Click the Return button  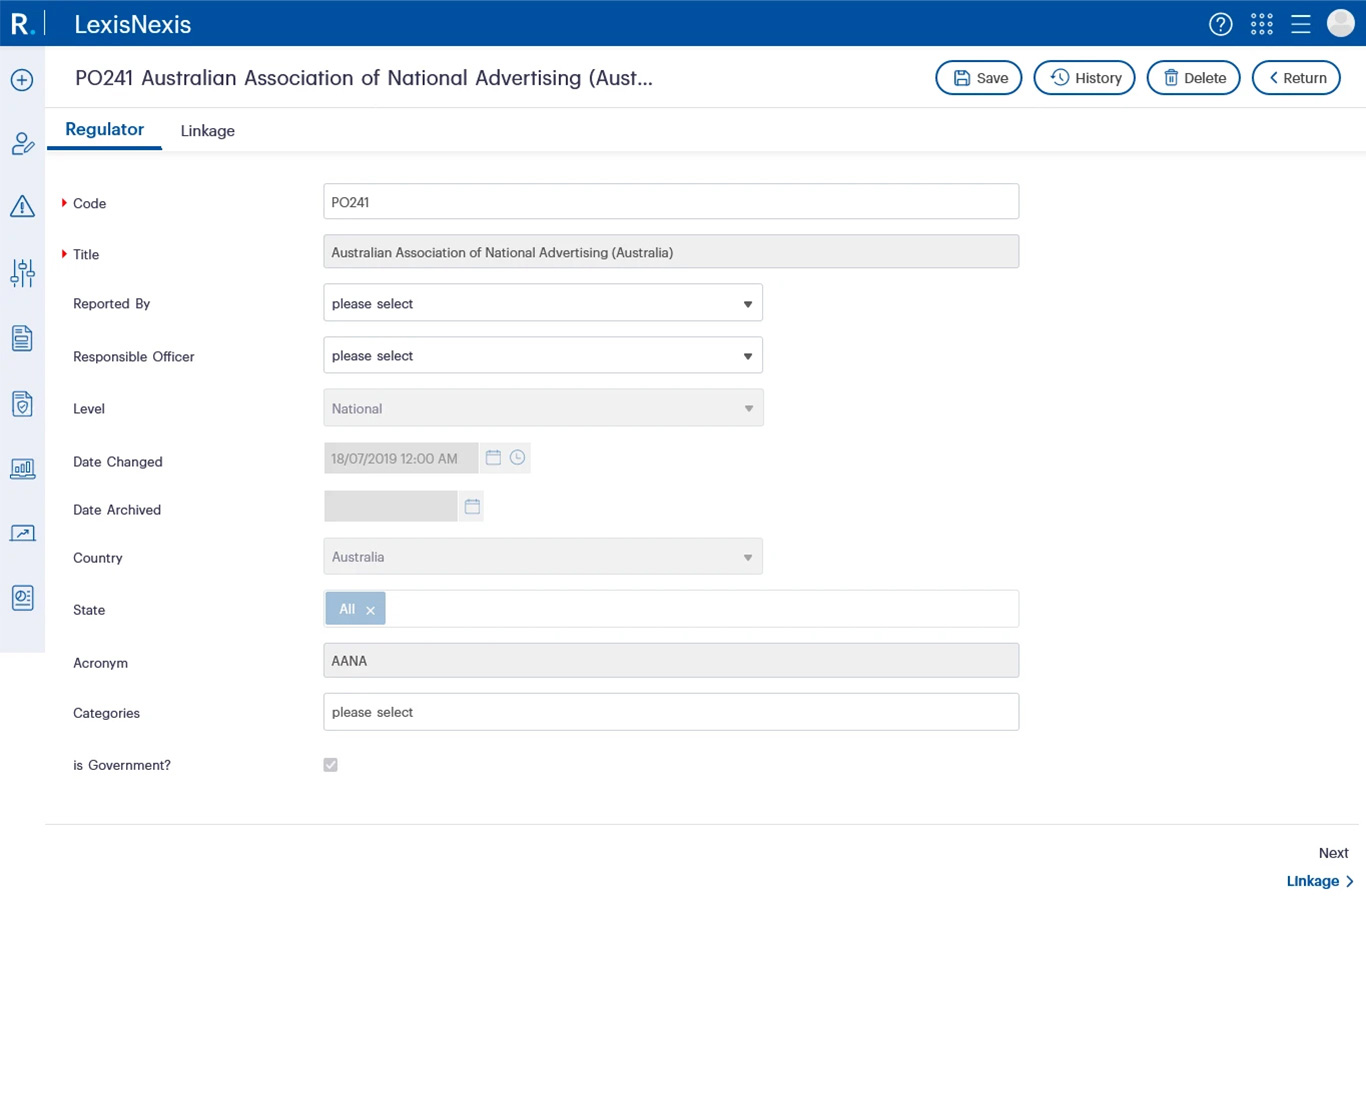1296,78
